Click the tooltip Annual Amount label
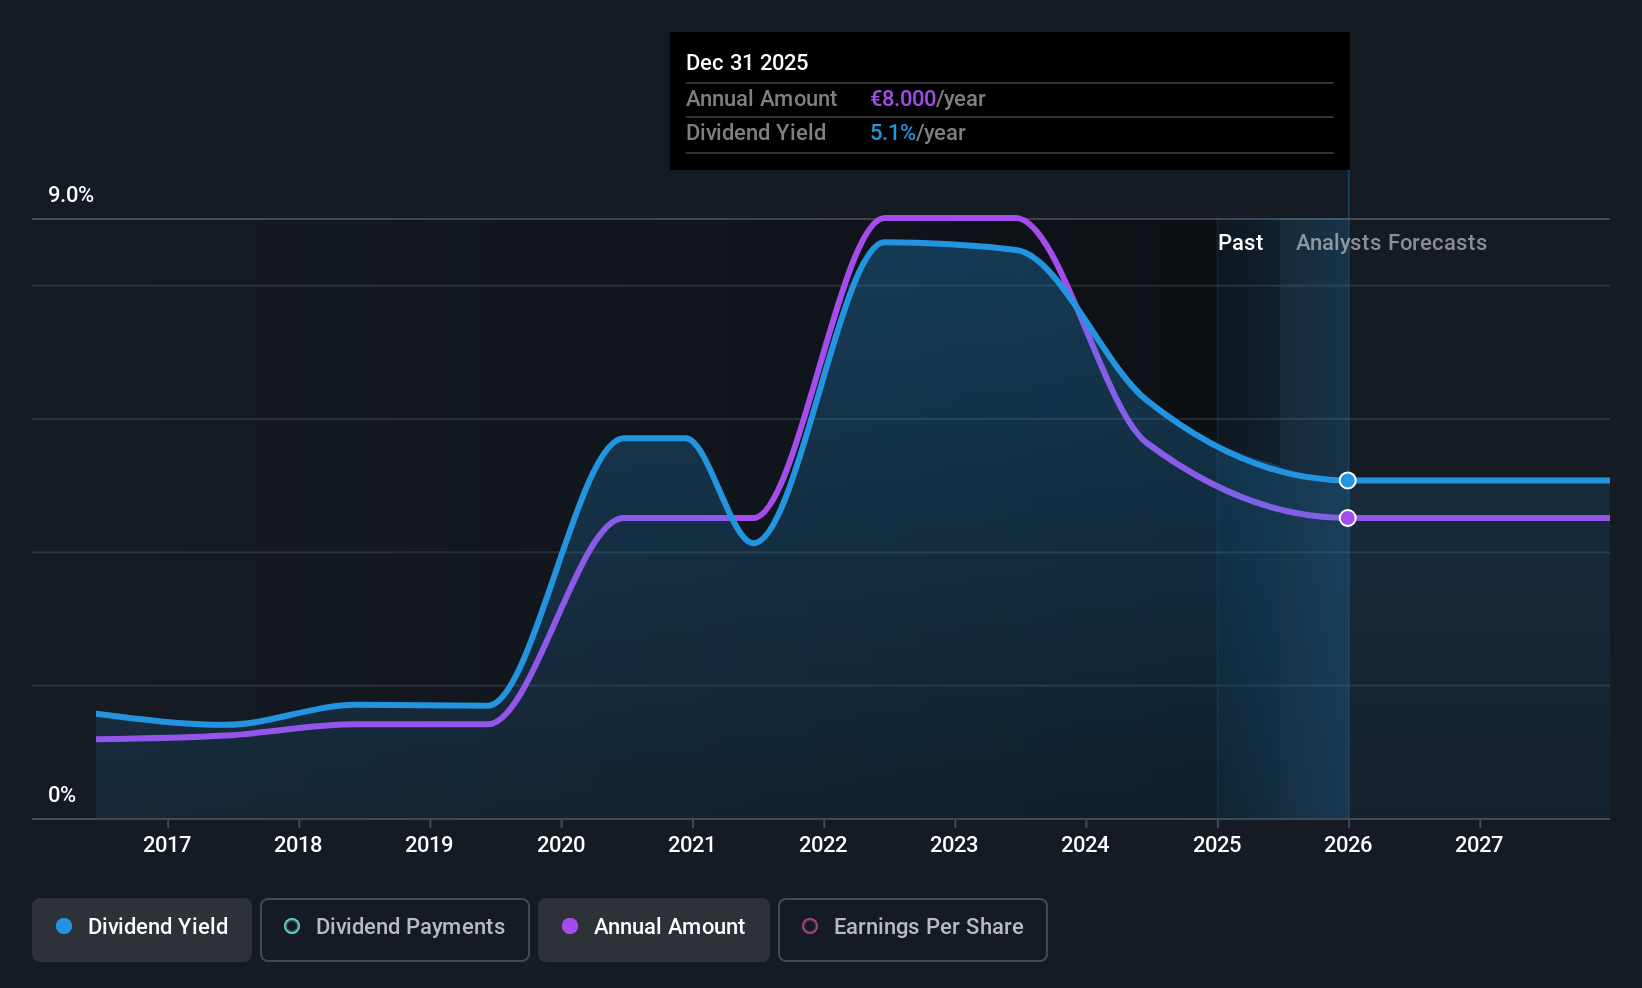Screen dimensions: 1642x988 coord(761,99)
